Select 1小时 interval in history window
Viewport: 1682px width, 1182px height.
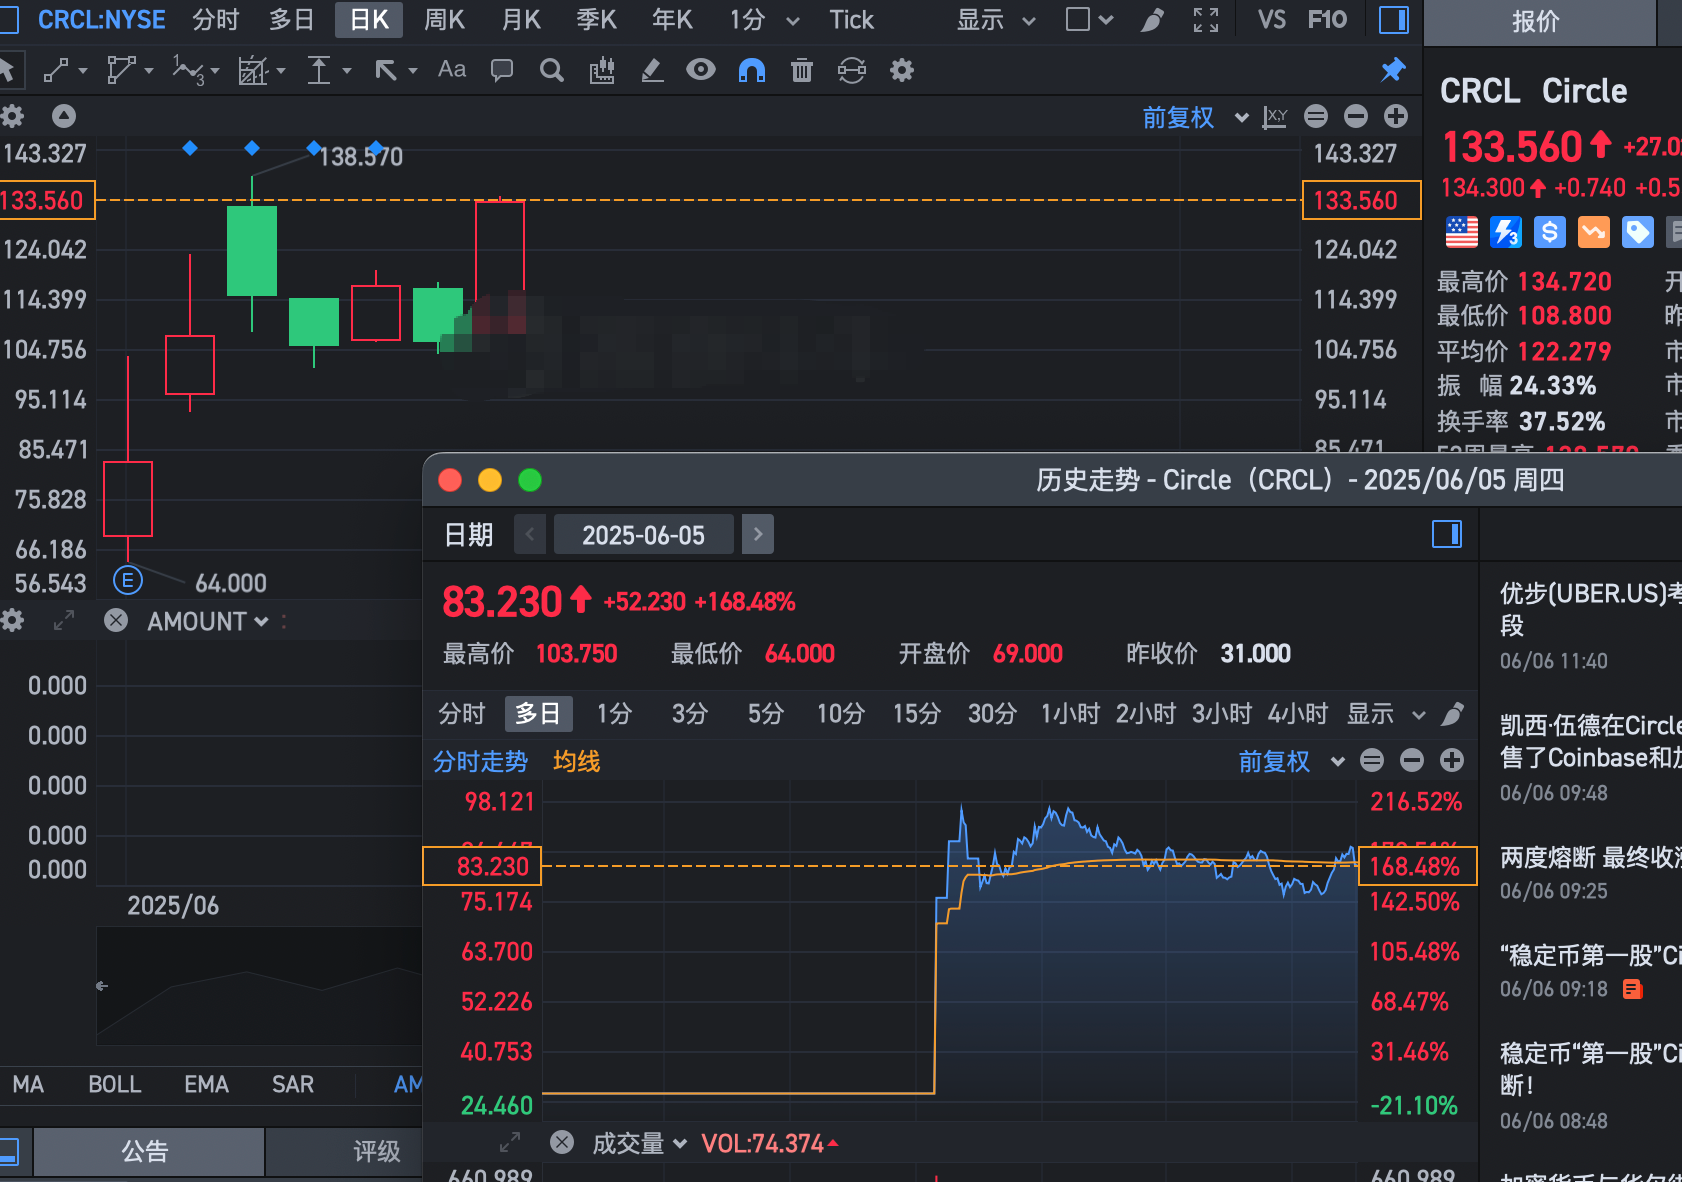coord(1070,713)
